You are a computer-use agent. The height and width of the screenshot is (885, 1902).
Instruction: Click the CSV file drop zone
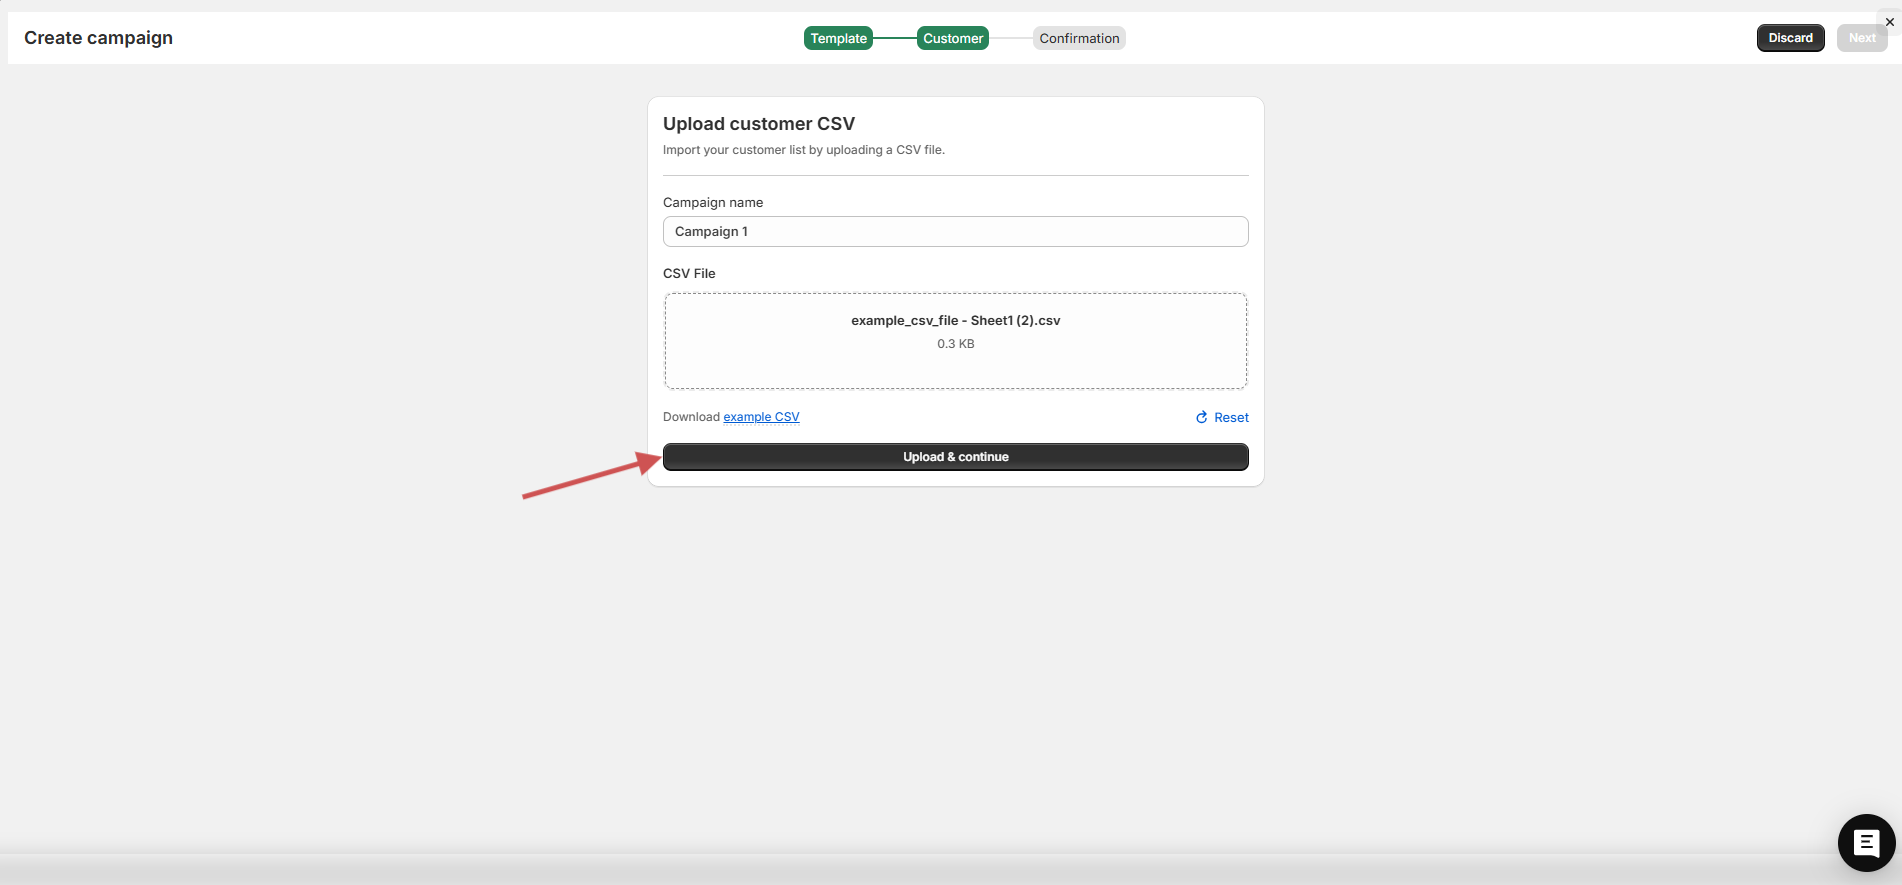pos(955,341)
